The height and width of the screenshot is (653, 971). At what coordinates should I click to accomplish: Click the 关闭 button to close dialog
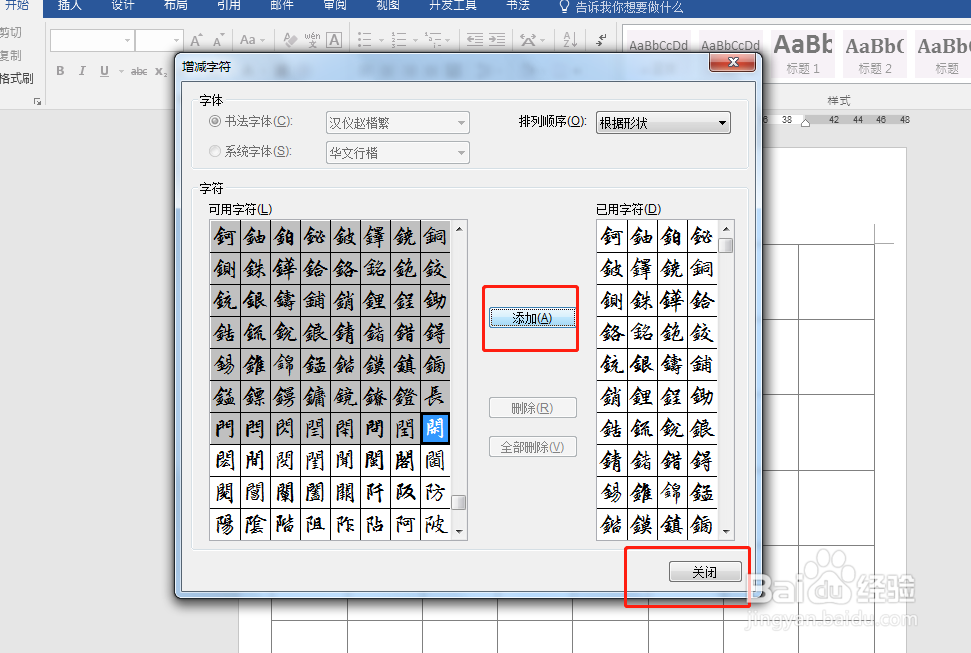point(705,571)
